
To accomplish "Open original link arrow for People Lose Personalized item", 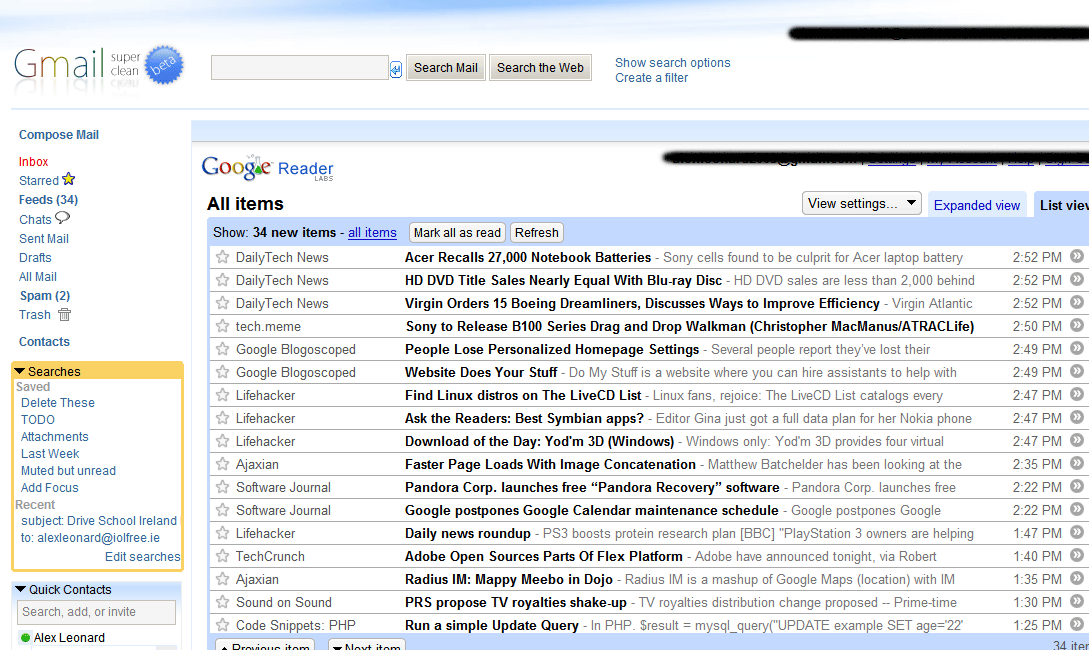I will pos(1076,348).
